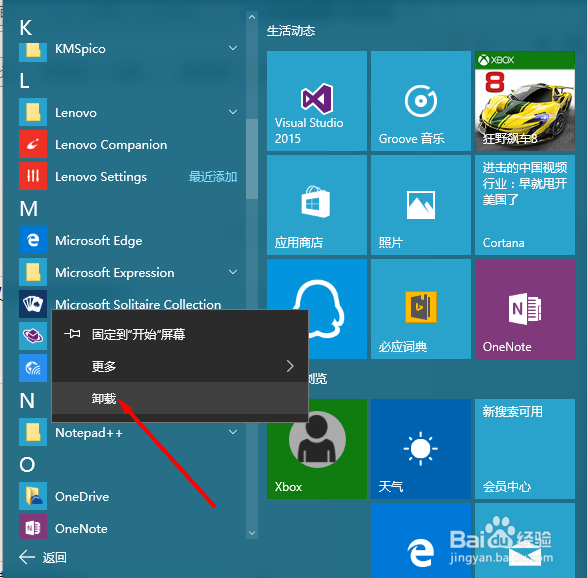Click the Notepad++ folder icon

point(33,432)
